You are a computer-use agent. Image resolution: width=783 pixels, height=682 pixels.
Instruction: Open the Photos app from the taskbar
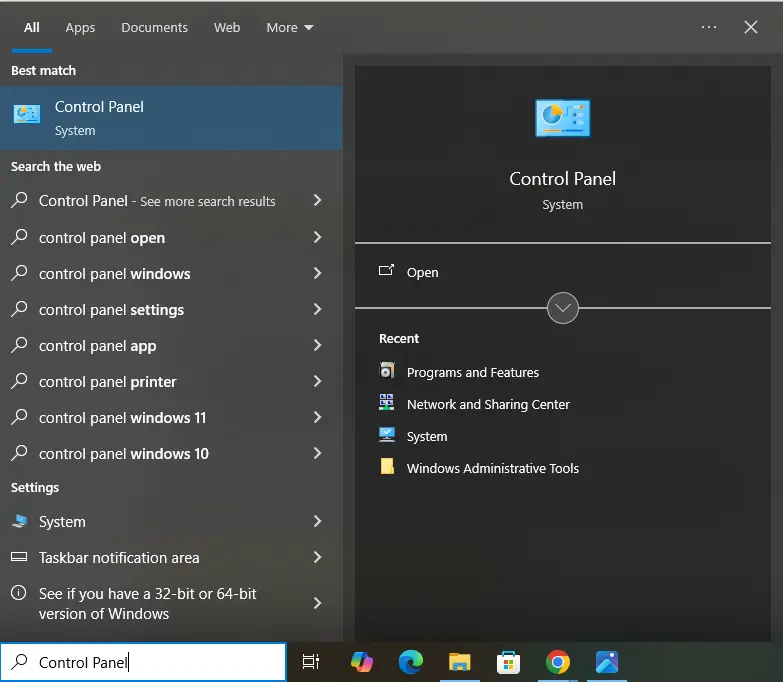pos(607,662)
